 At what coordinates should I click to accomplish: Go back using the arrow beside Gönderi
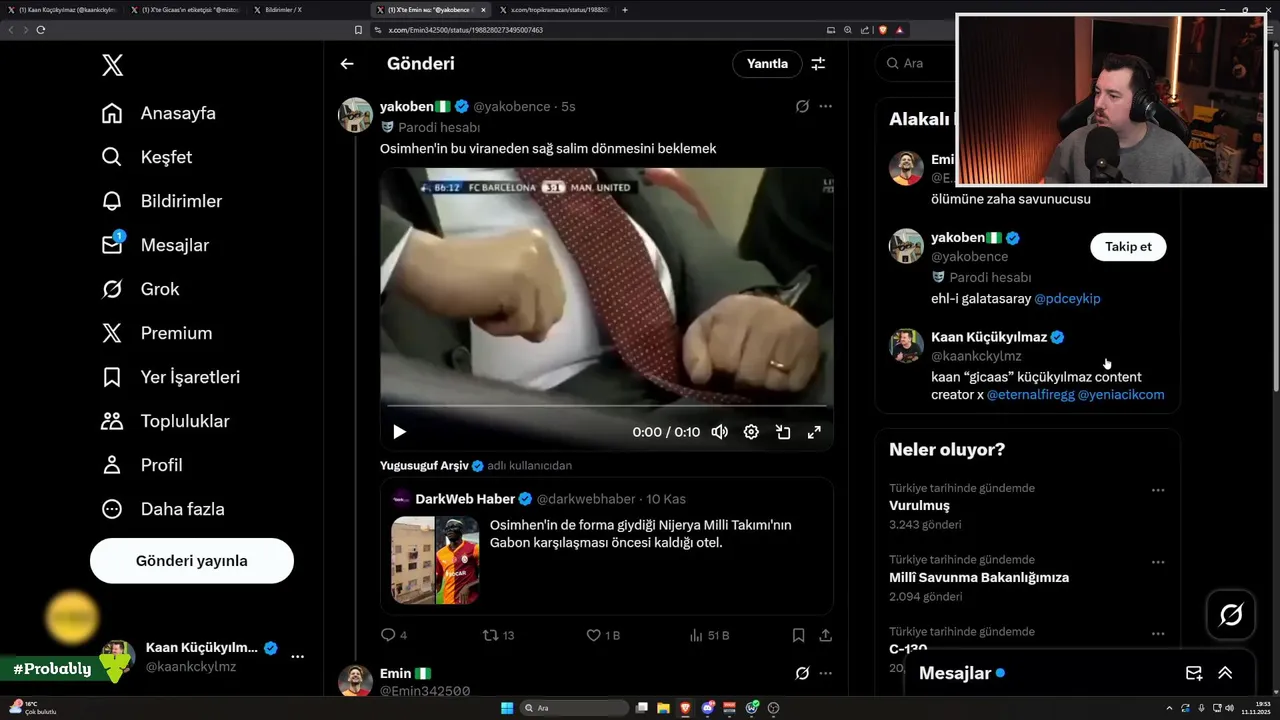(x=347, y=64)
